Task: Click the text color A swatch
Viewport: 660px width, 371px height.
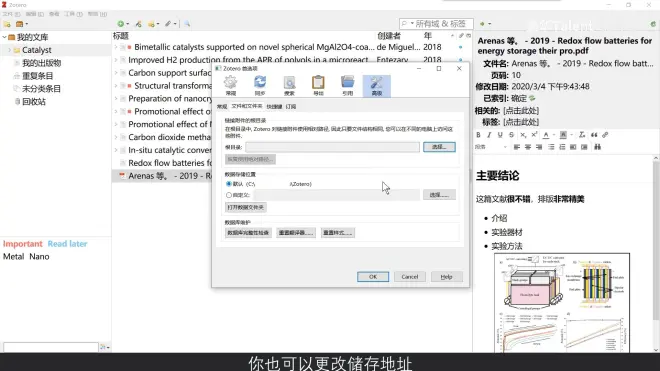Action: (546, 135)
